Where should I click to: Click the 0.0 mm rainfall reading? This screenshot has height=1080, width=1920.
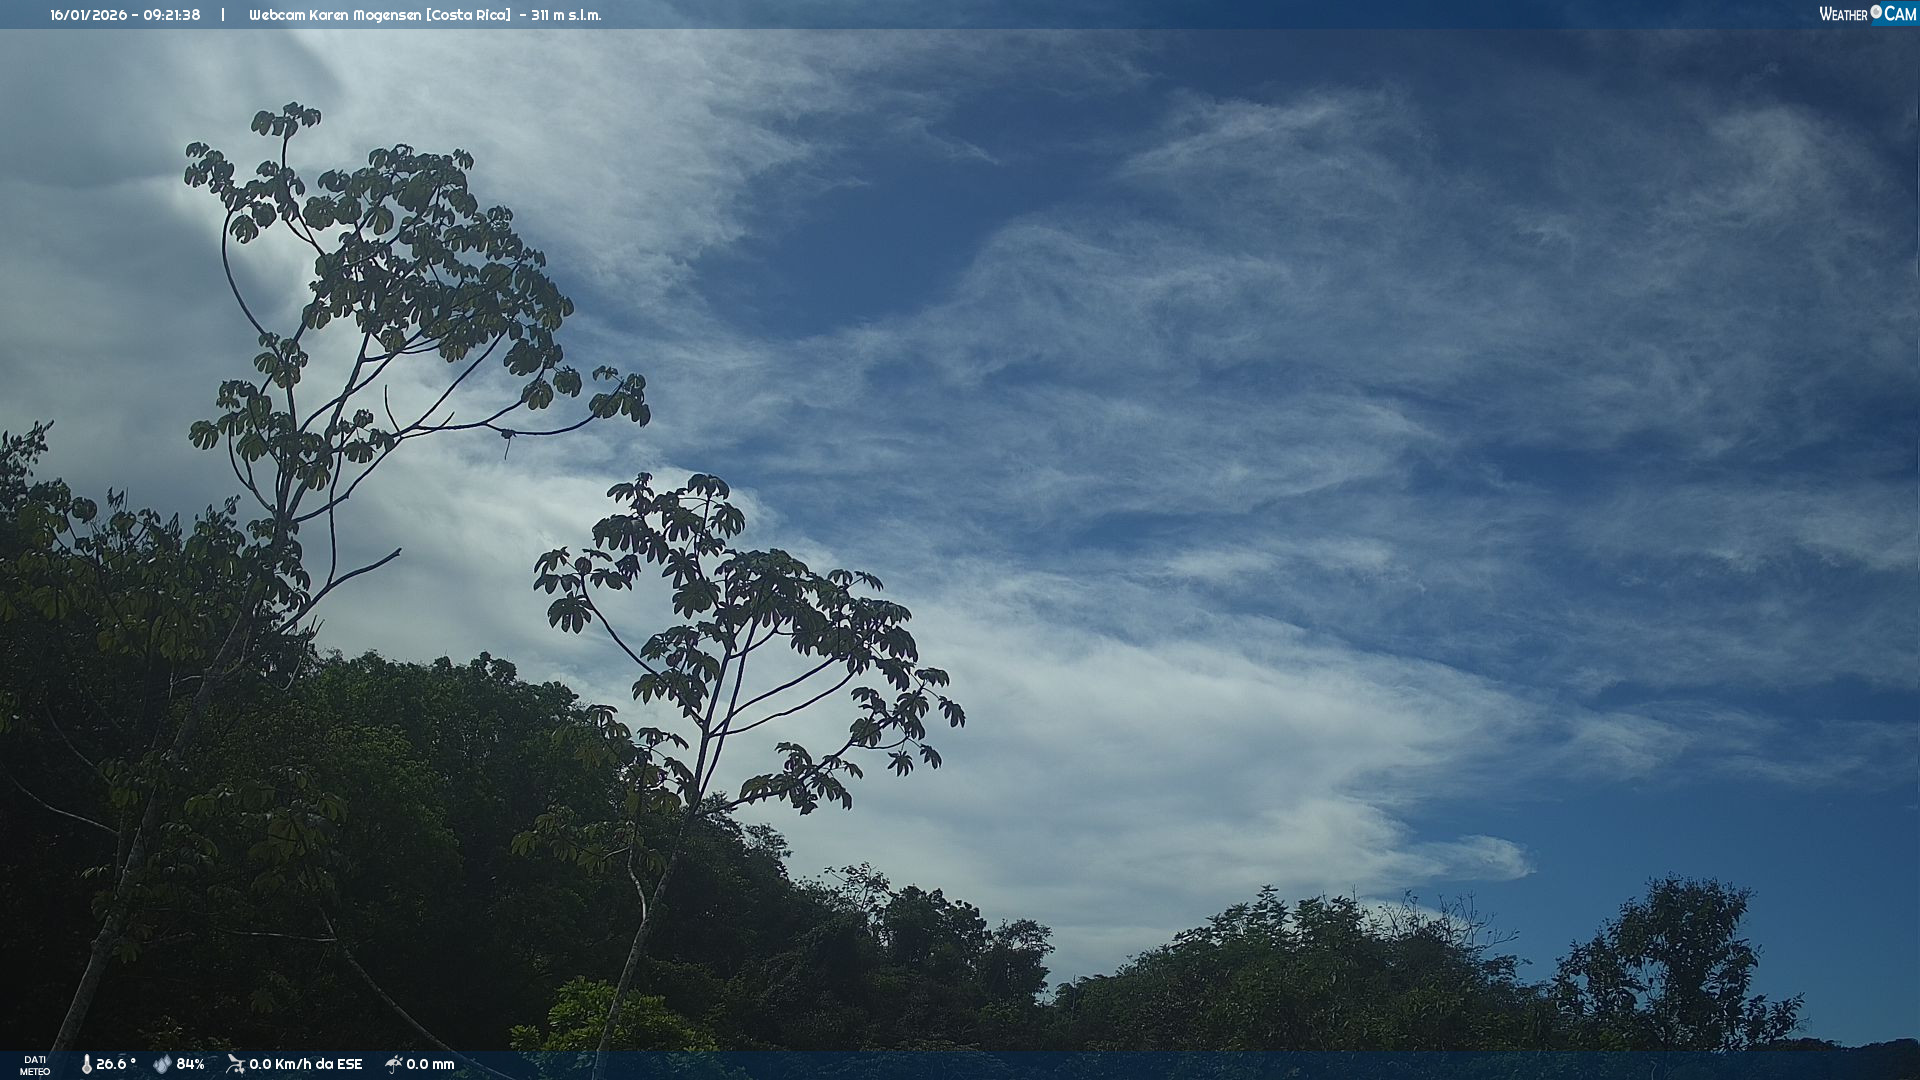click(430, 1064)
